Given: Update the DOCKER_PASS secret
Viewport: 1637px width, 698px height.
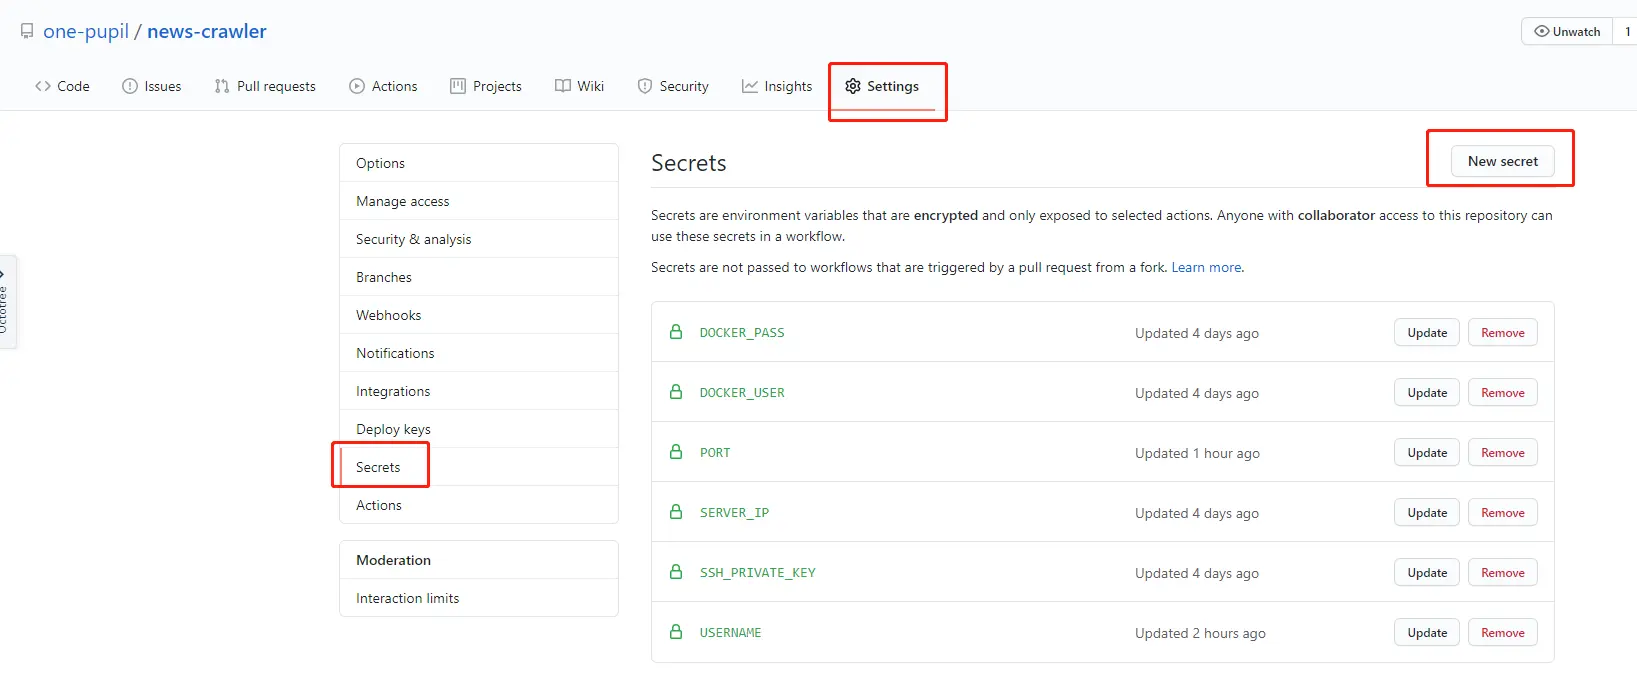Looking at the screenshot, I should (x=1427, y=333).
